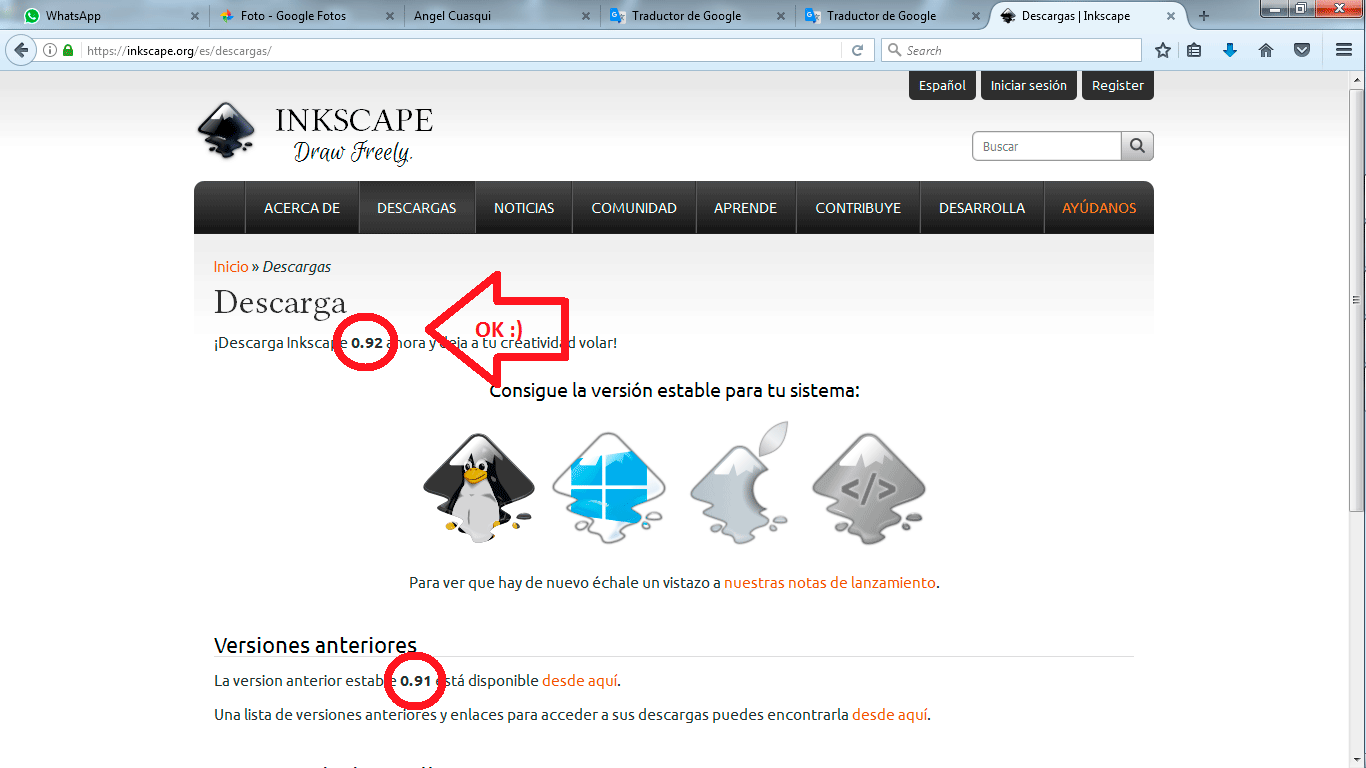Open the NOTICIAS menu item
The image size is (1366, 768).
point(524,208)
